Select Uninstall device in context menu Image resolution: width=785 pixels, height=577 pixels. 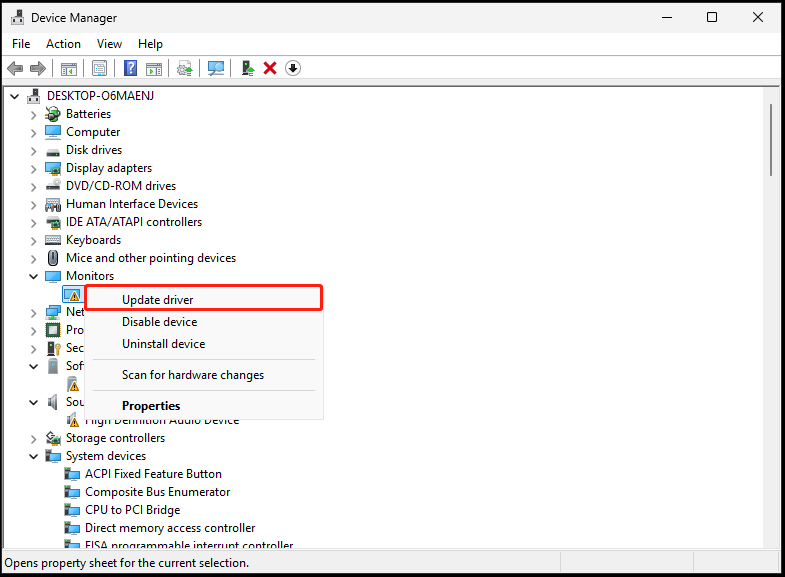(x=204, y=344)
